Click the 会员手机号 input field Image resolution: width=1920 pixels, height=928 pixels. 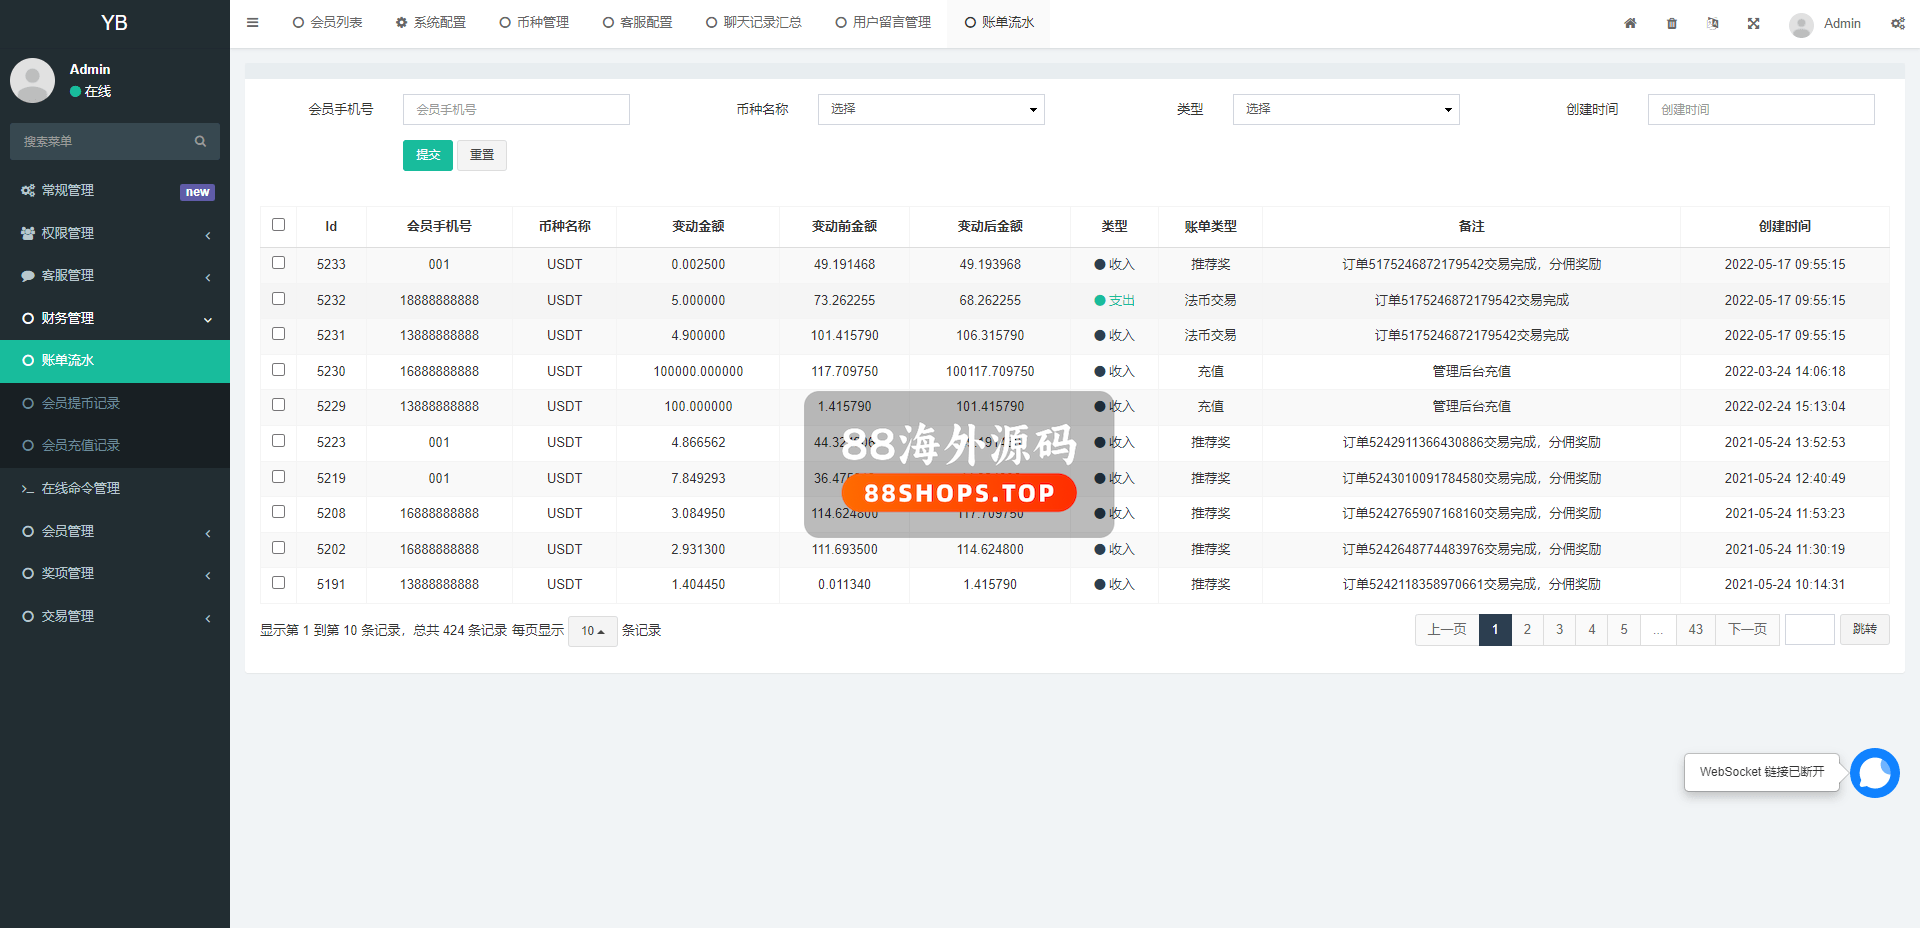click(516, 109)
